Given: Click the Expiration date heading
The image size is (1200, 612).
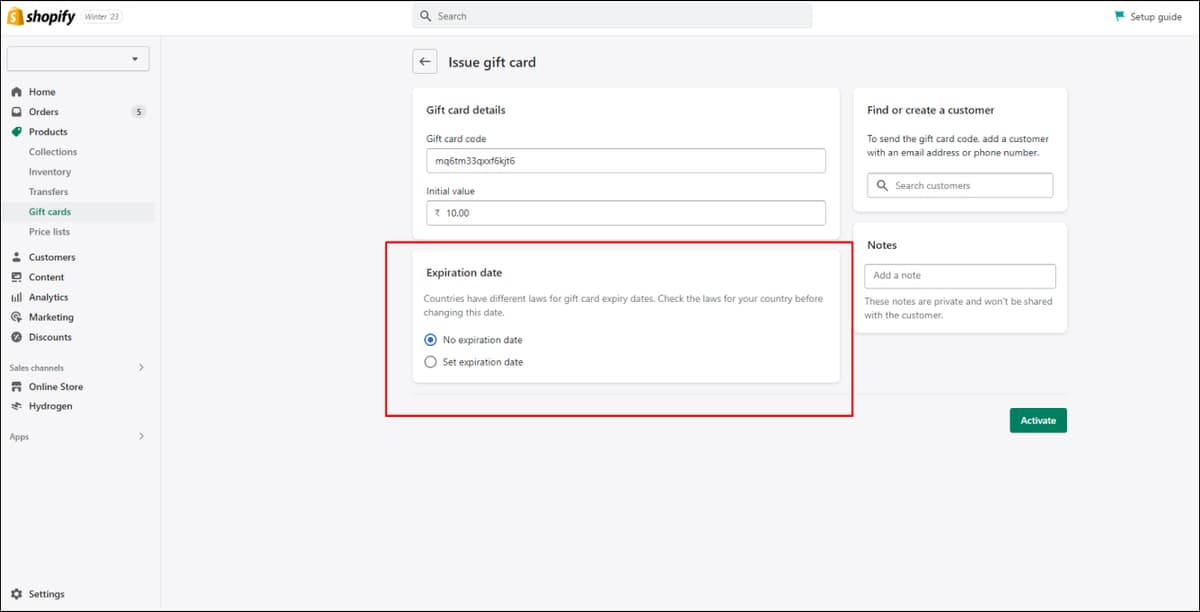Looking at the screenshot, I should tap(464, 272).
